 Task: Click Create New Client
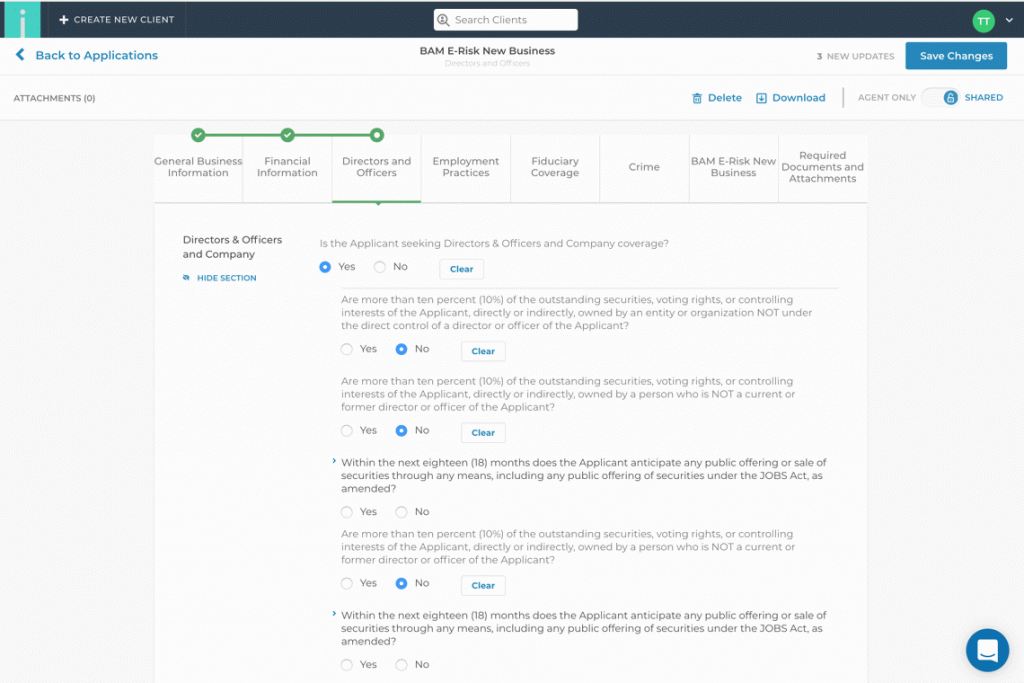(116, 19)
